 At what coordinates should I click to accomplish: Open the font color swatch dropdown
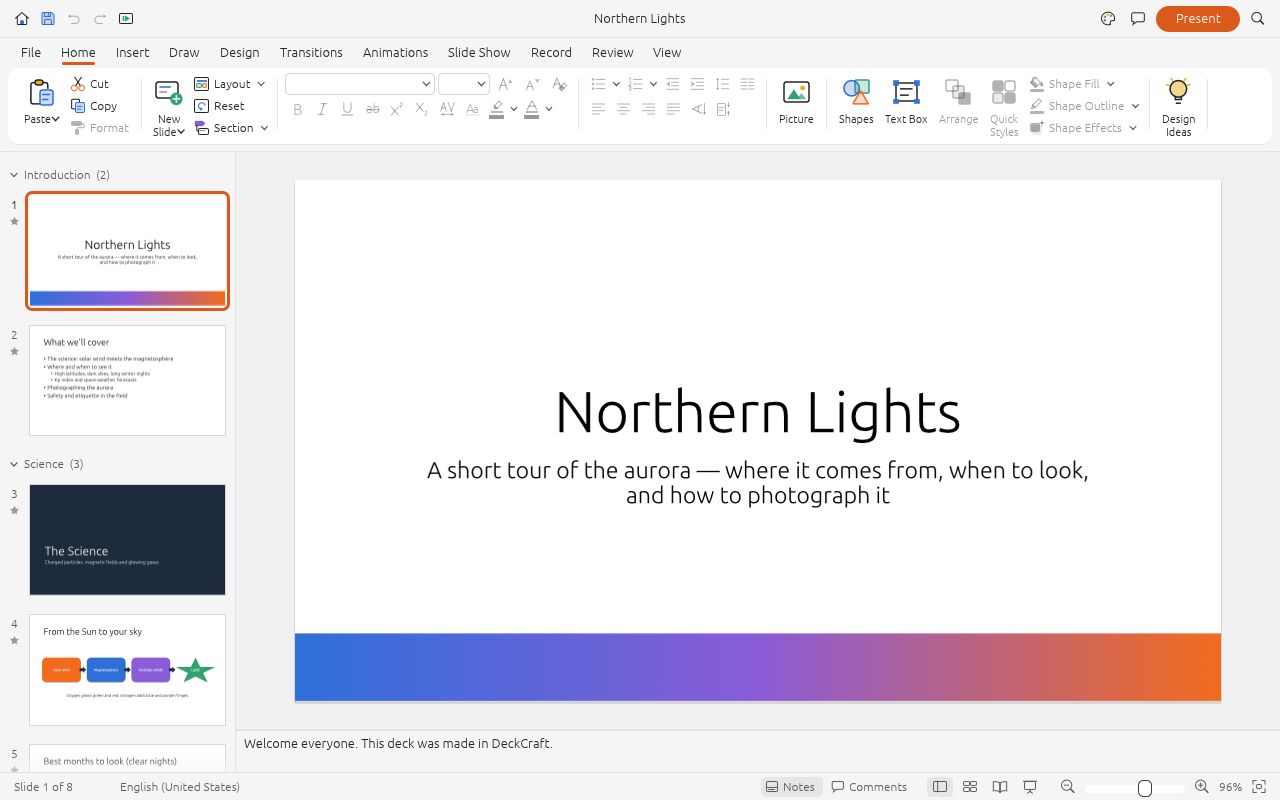(549, 109)
